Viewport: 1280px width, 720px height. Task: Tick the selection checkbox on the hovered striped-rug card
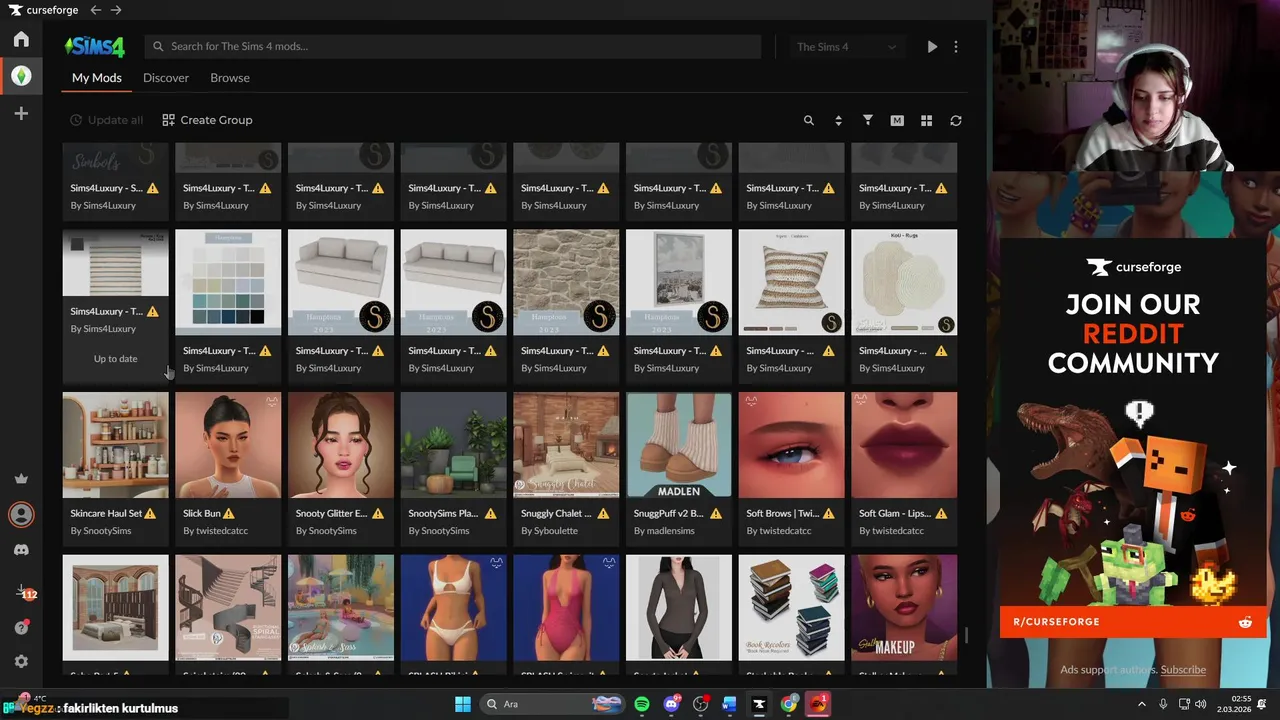pyautogui.click(x=77, y=244)
